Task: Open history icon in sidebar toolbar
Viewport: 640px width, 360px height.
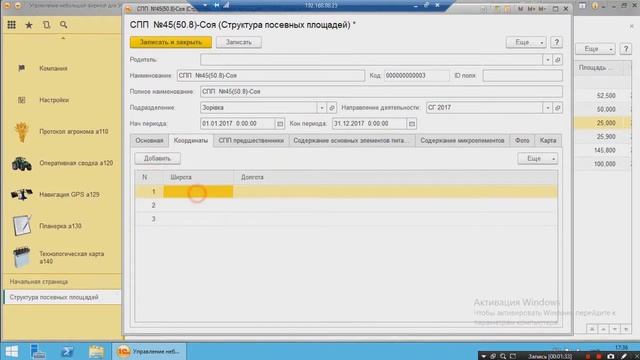Action: pos(46,25)
